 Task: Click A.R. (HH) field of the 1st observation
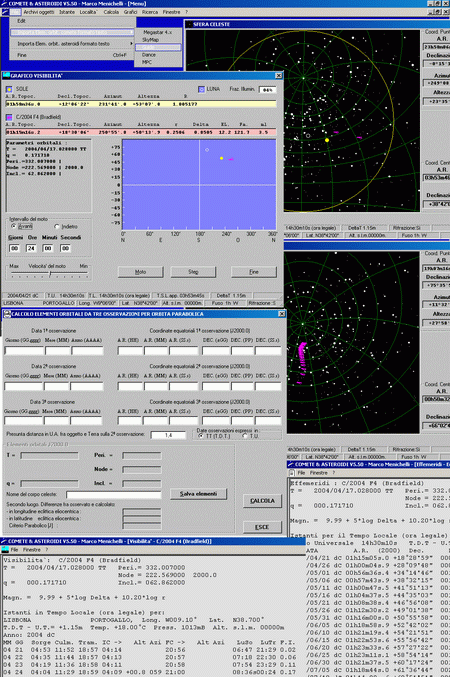coord(130,351)
